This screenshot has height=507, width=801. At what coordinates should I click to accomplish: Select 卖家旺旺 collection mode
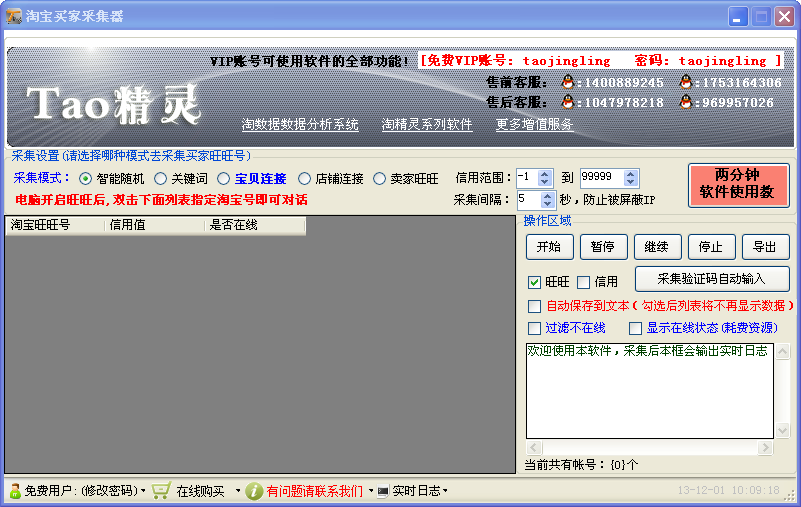pyautogui.click(x=379, y=178)
